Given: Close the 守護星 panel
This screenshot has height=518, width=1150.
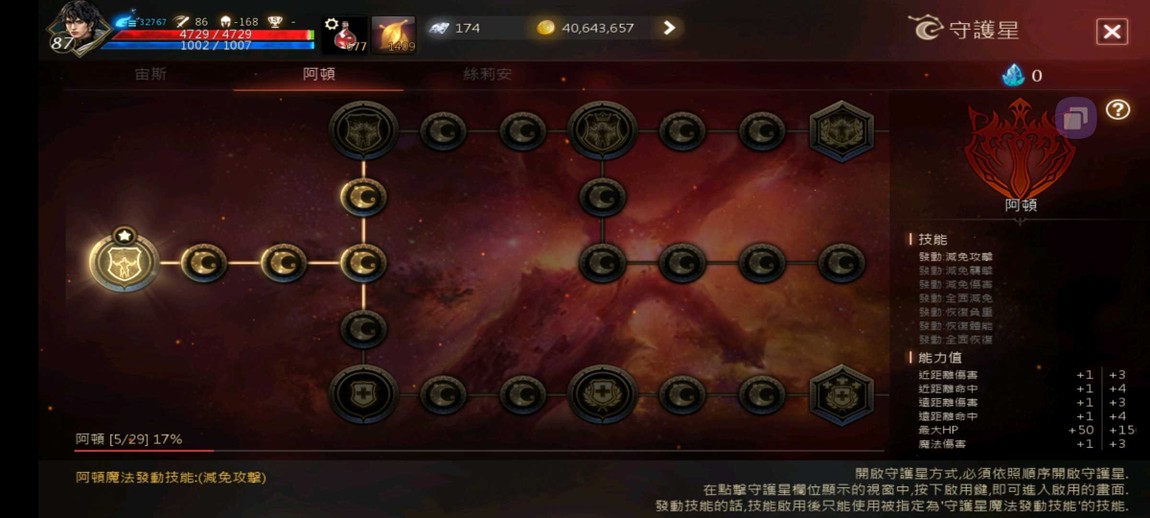Looking at the screenshot, I should (1112, 32).
